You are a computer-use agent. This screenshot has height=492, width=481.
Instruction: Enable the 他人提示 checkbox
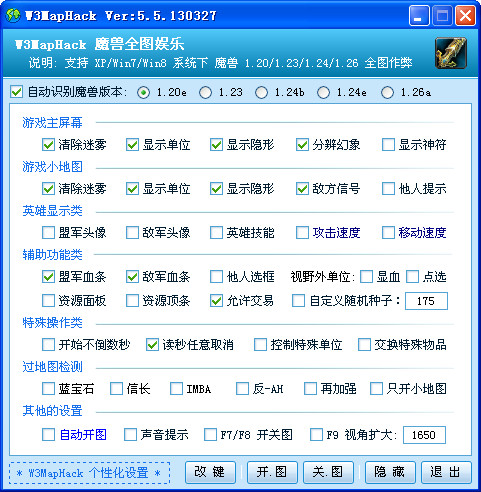tap(388, 189)
